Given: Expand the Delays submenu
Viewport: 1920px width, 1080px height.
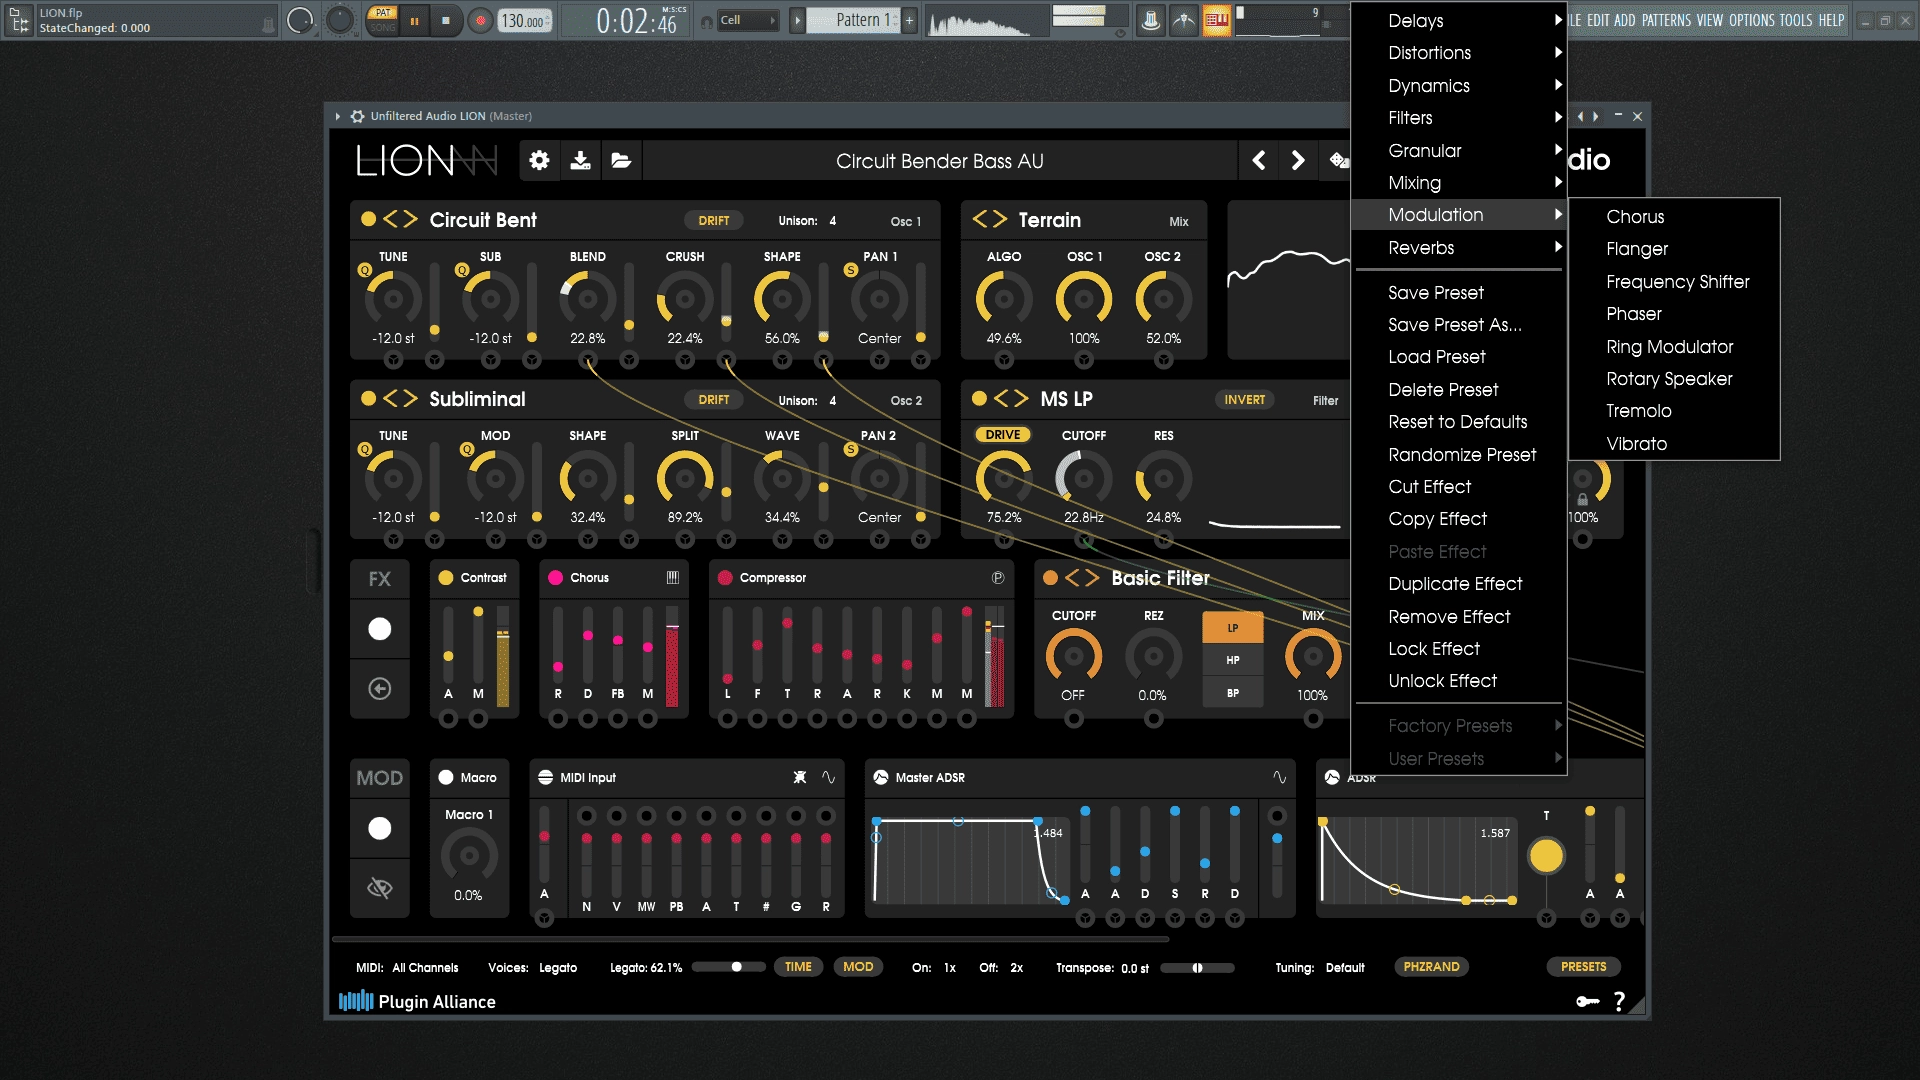Looking at the screenshot, I should [x=1459, y=20].
